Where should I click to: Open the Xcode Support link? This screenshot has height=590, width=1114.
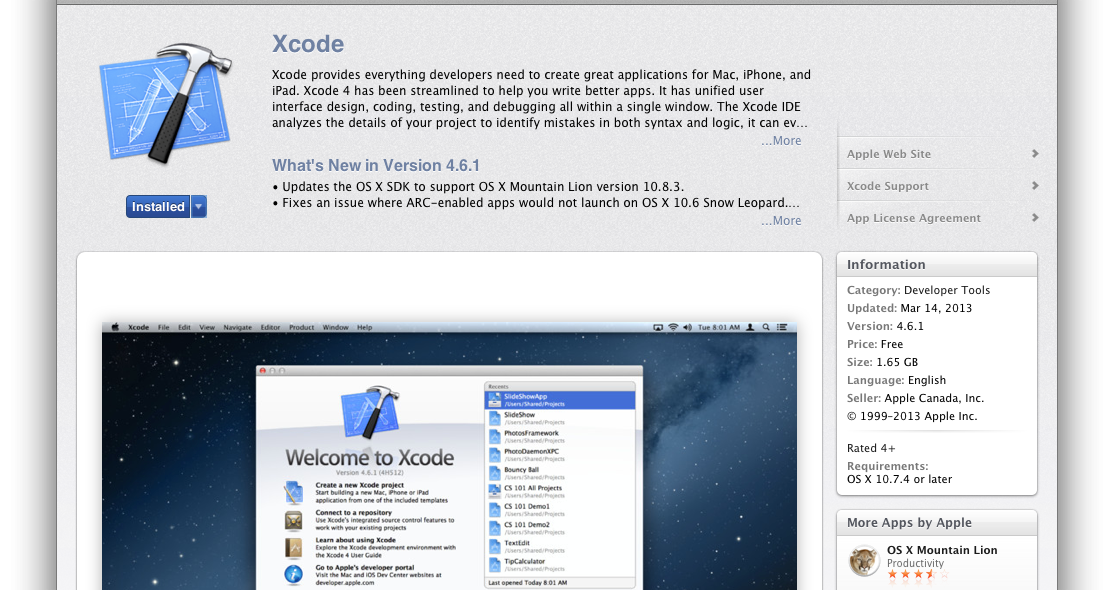[x=887, y=186]
